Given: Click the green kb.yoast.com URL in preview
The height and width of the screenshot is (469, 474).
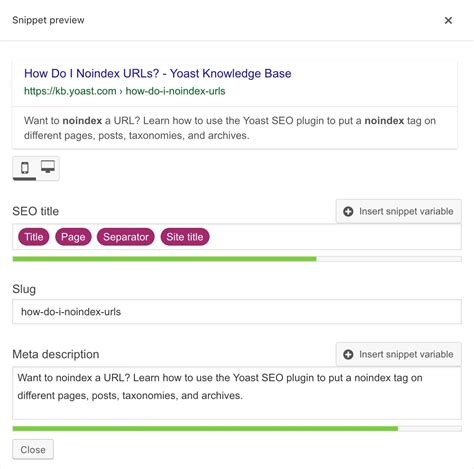Looking at the screenshot, I should pyautogui.click(x=125, y=91).
